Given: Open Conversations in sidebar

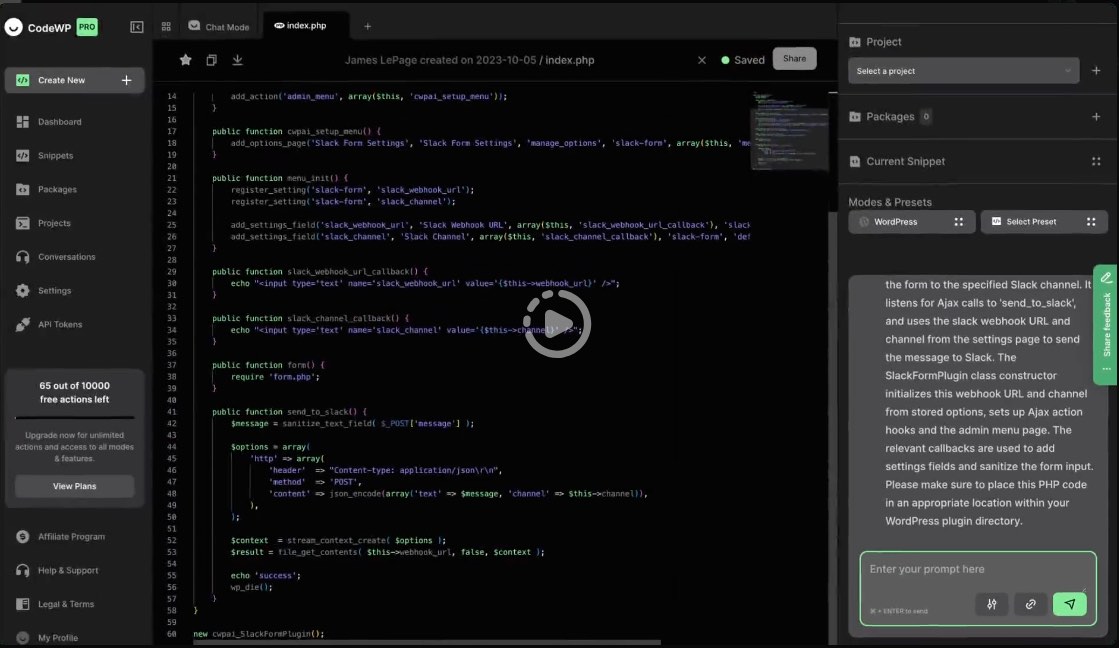Looking at the screenshot, I should pyautogui.click(x=66, y=257).
